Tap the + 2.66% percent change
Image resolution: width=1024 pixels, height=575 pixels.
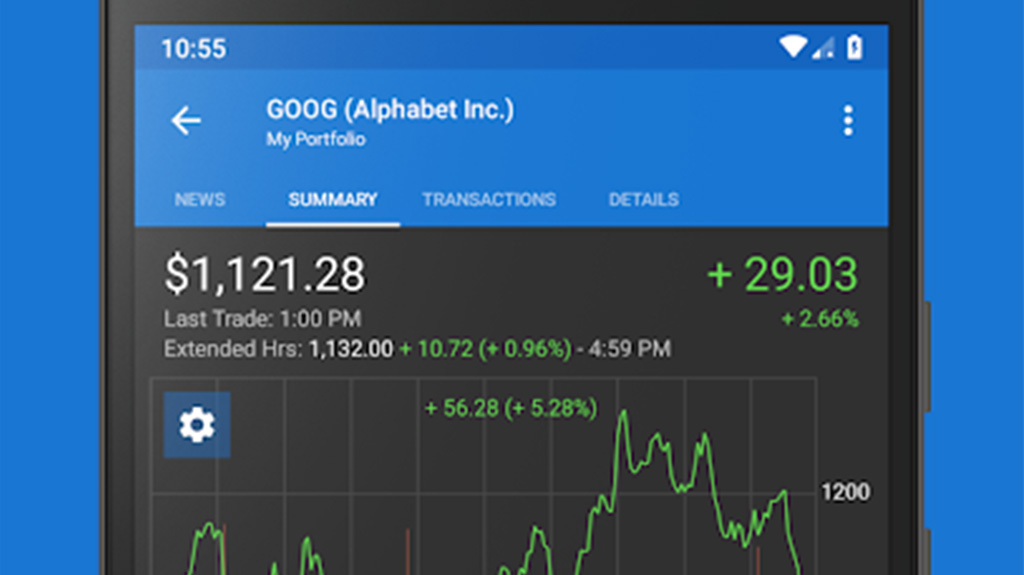click(x=820, y=319)
